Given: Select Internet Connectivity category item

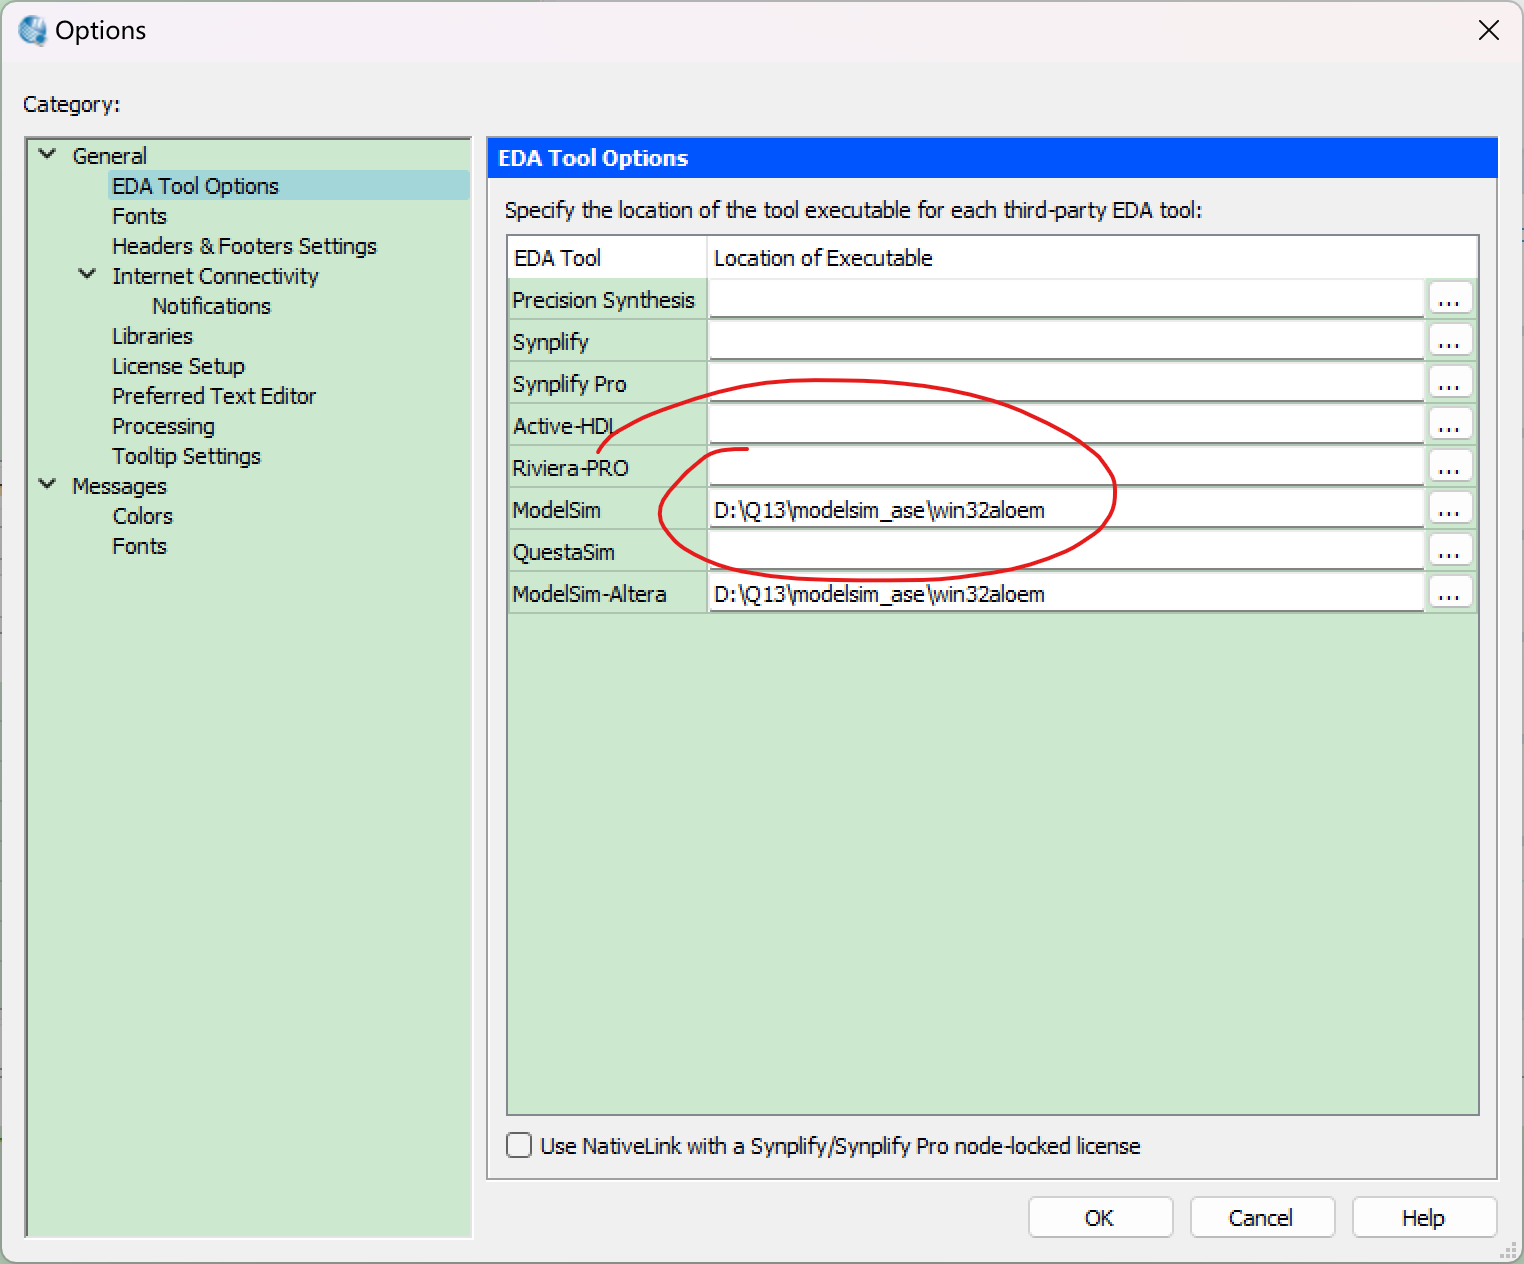Looking at the screenshot, I should [215, 276].
